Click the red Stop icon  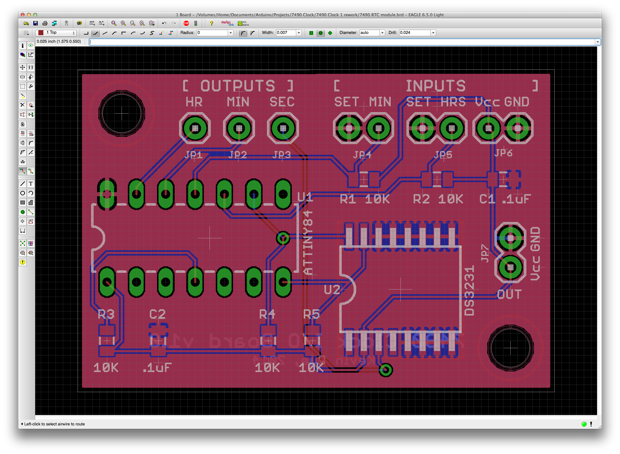186,23
